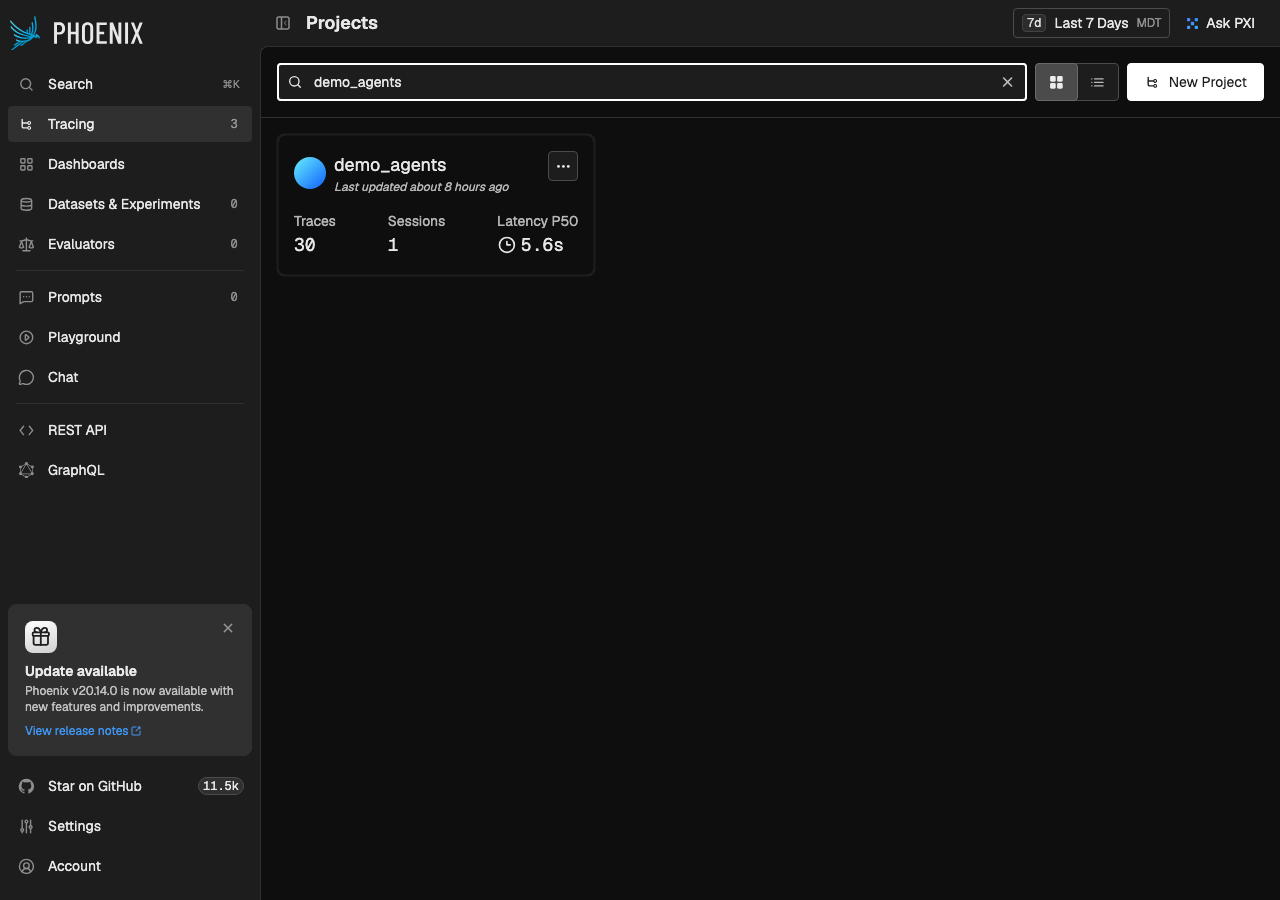
Task: Focus the project search field
Action: click(x=652, y=82)
